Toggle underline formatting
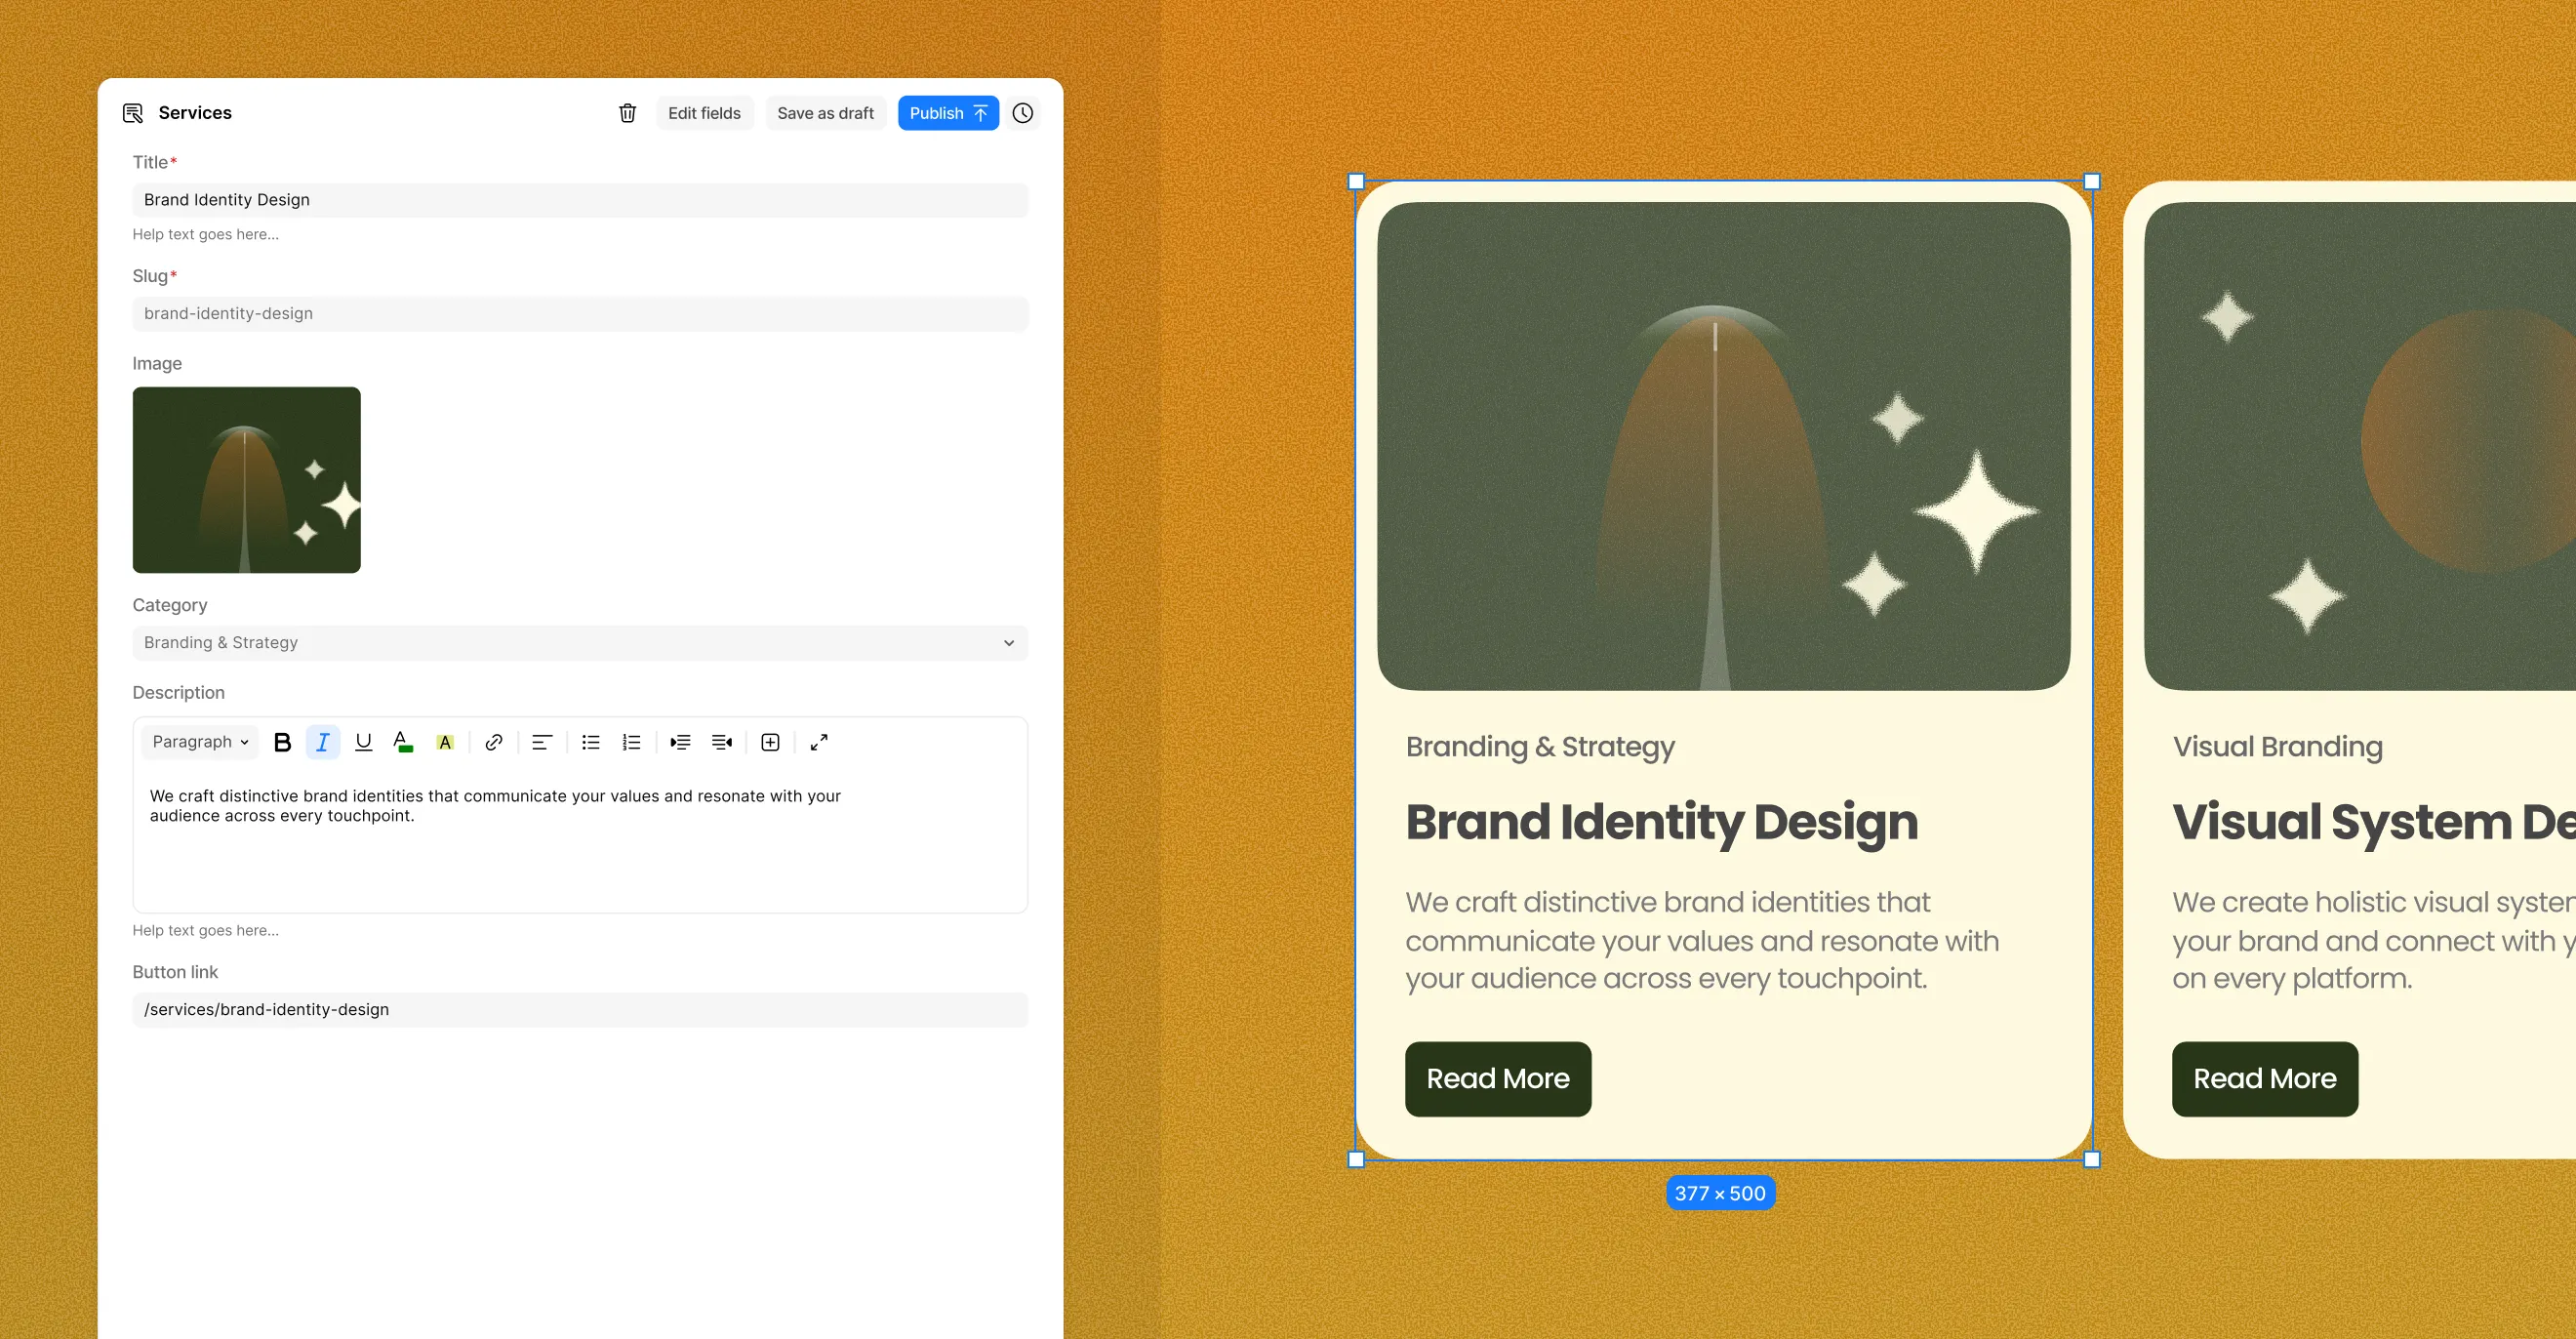Screen dimensions: 2576x1339 click(x=363, y=742)
